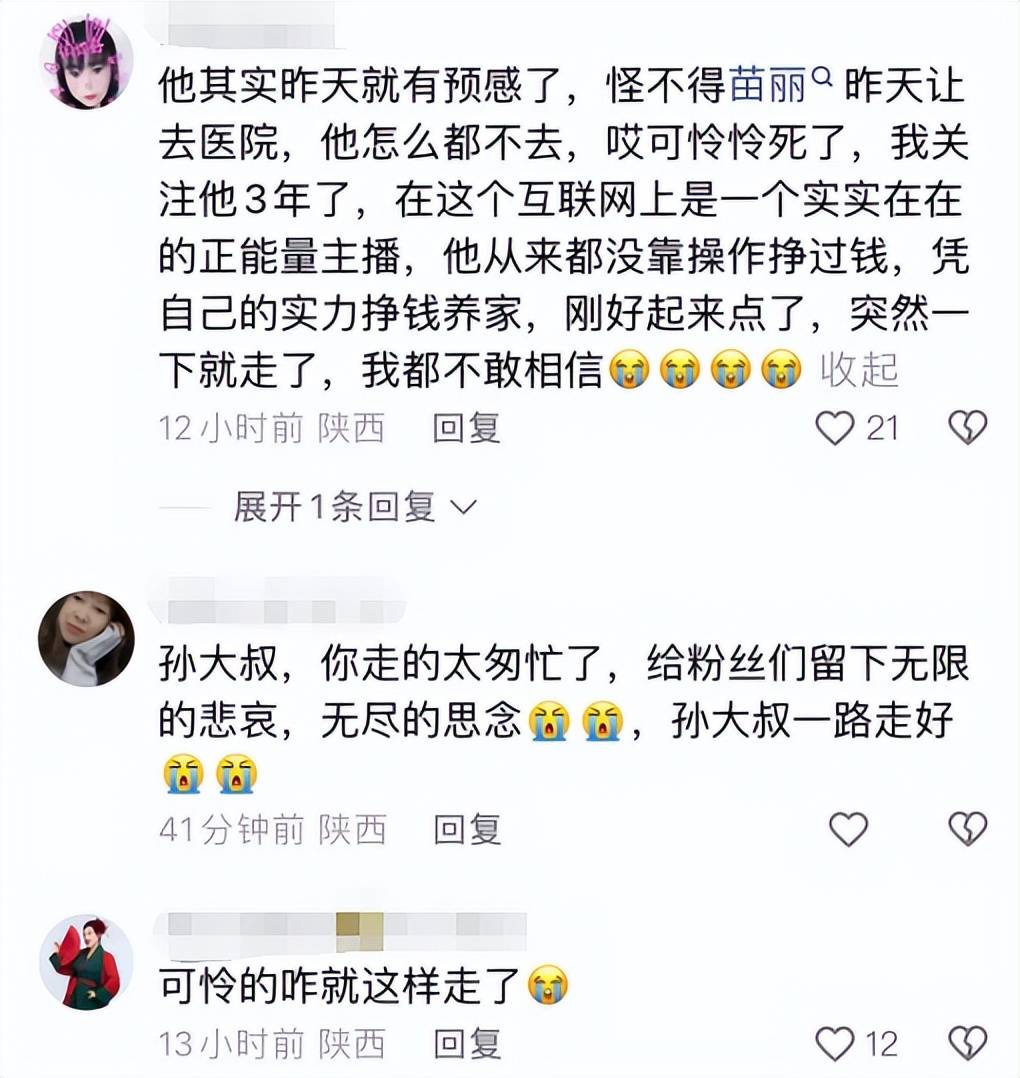Like the 41-minute-old comment
This screenshot has width=1020, height=1078.
tap(849, 828)
